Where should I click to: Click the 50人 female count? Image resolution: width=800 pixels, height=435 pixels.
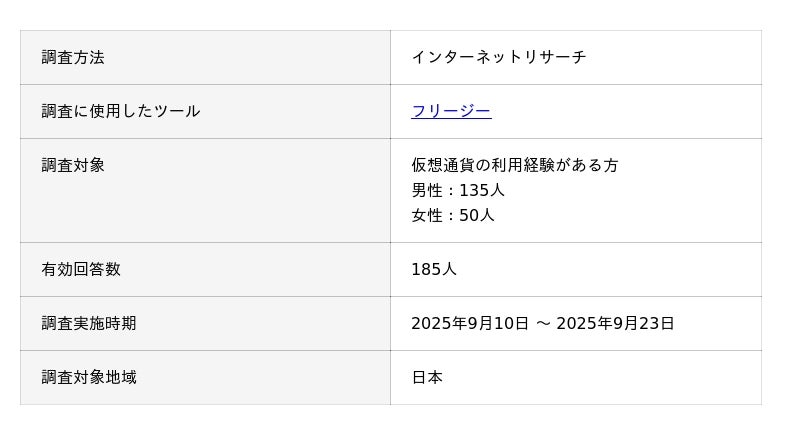click(477, 215)
